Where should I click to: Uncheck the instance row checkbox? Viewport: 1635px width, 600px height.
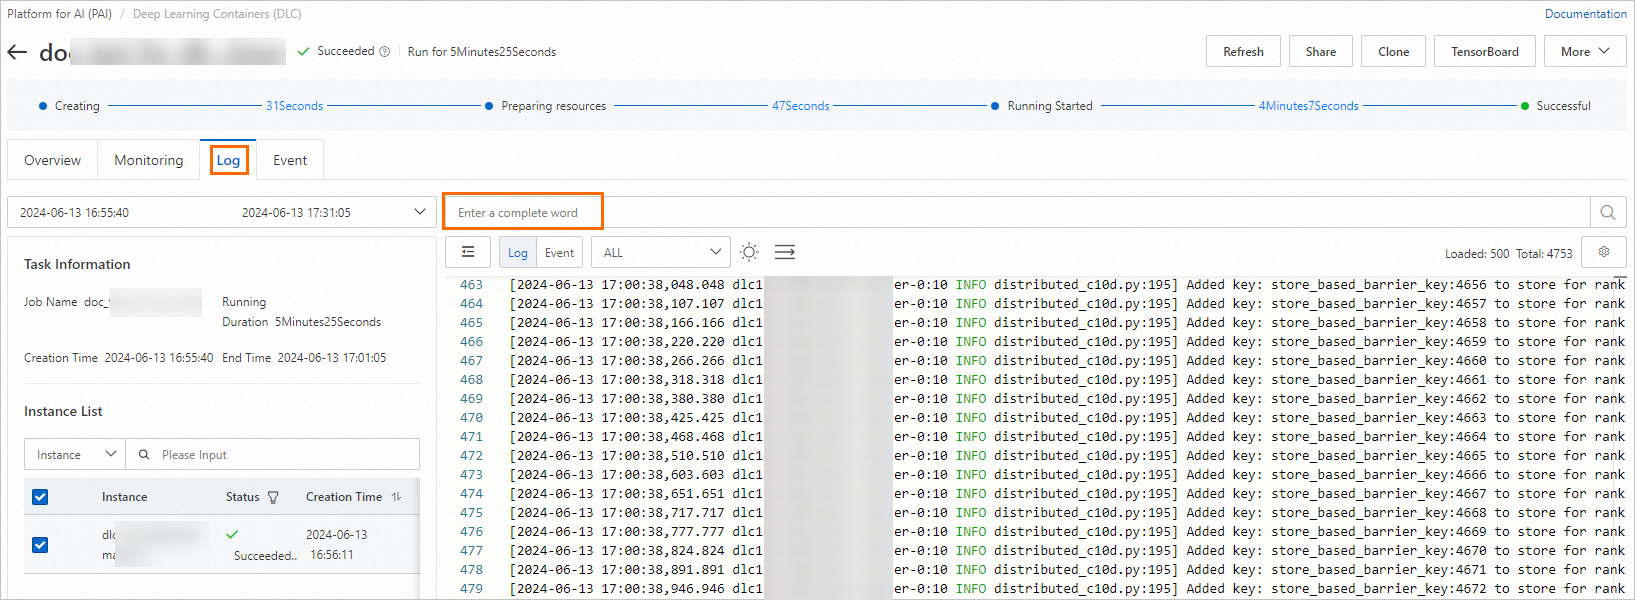coord(40,545)
